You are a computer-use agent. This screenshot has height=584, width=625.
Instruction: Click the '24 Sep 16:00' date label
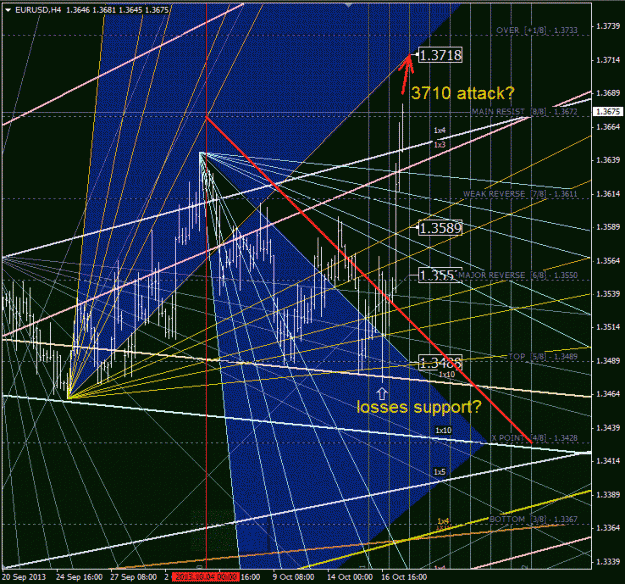[x=79, y=577]
